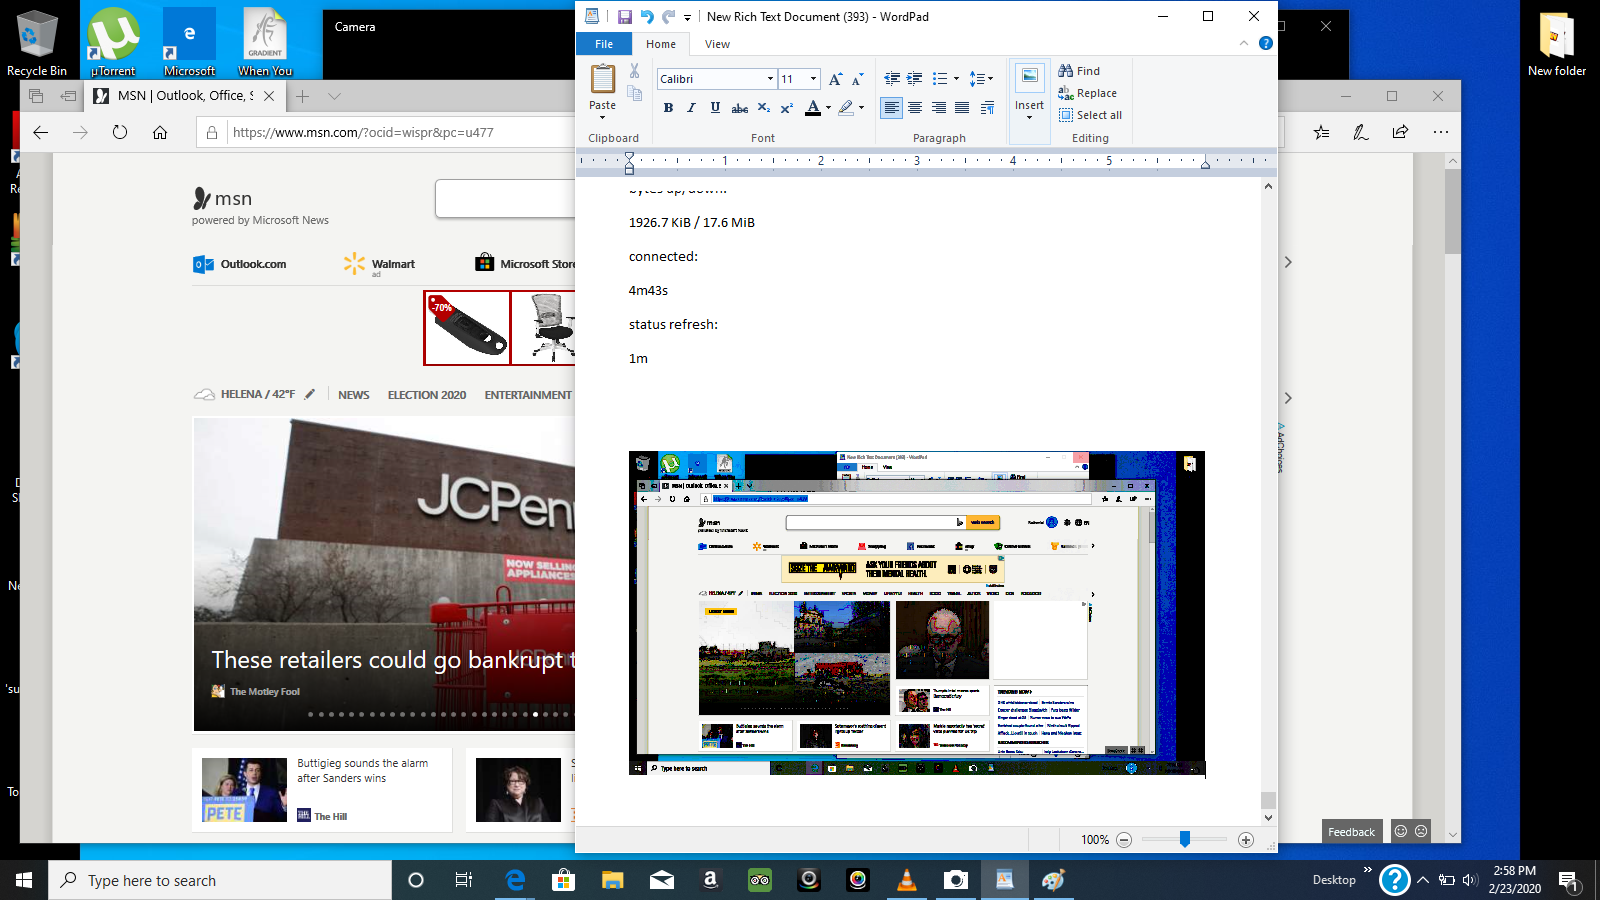
Task: Decrease paragraph indent
Action: click(x=892, y=79)
